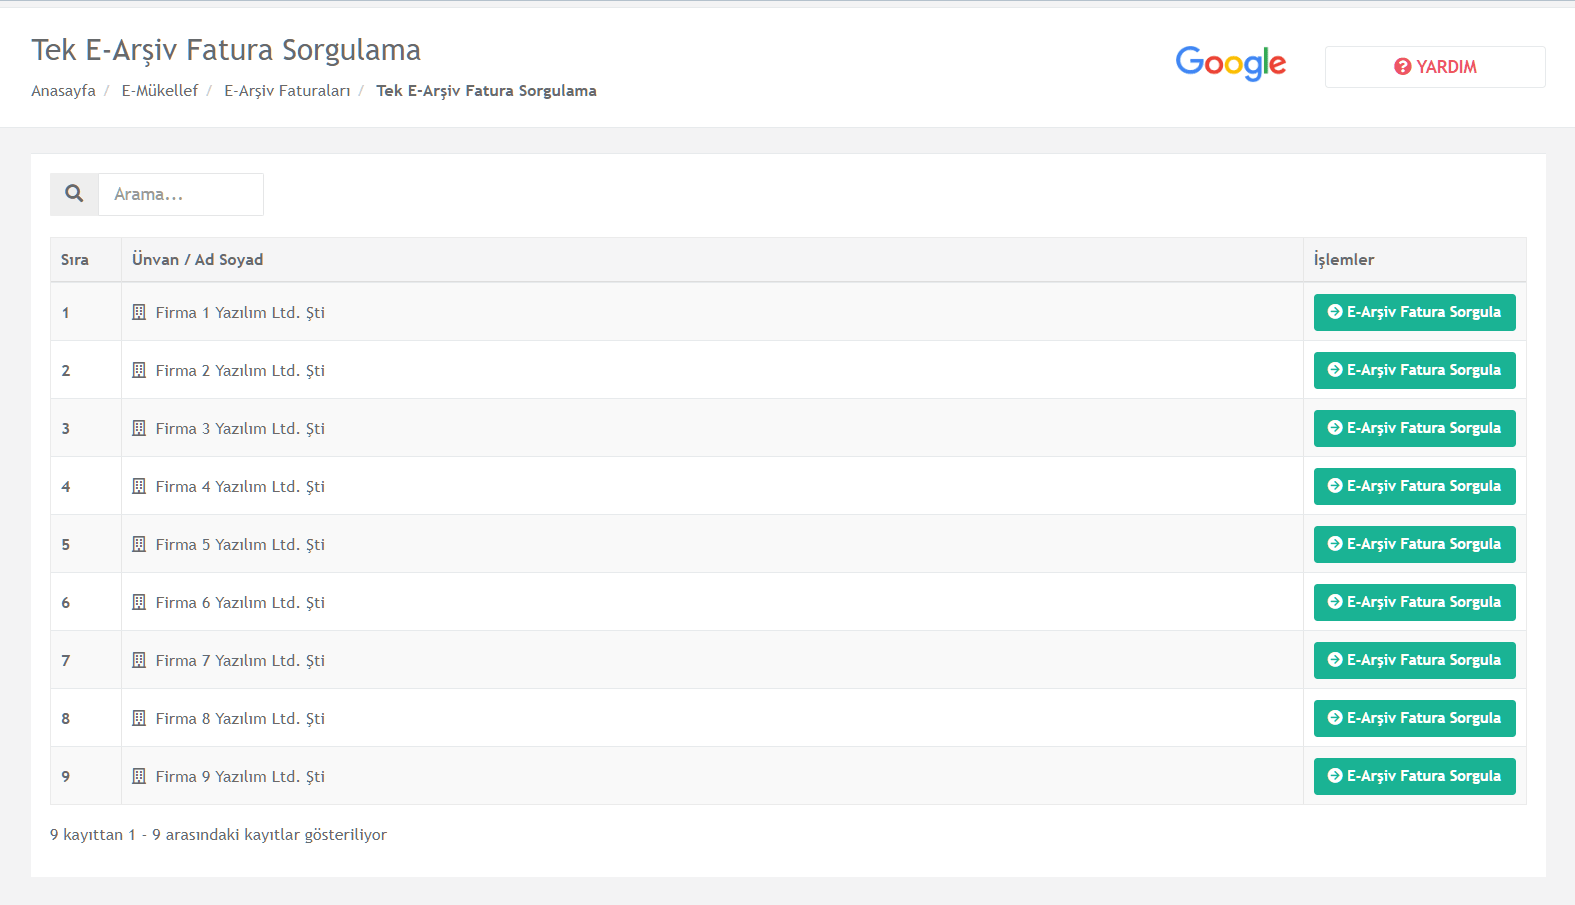Query e-archive invoice for Firma 8
The width and height of the screenshot is (1575, 905).
pyautogui.click(x=1414, y=718)
